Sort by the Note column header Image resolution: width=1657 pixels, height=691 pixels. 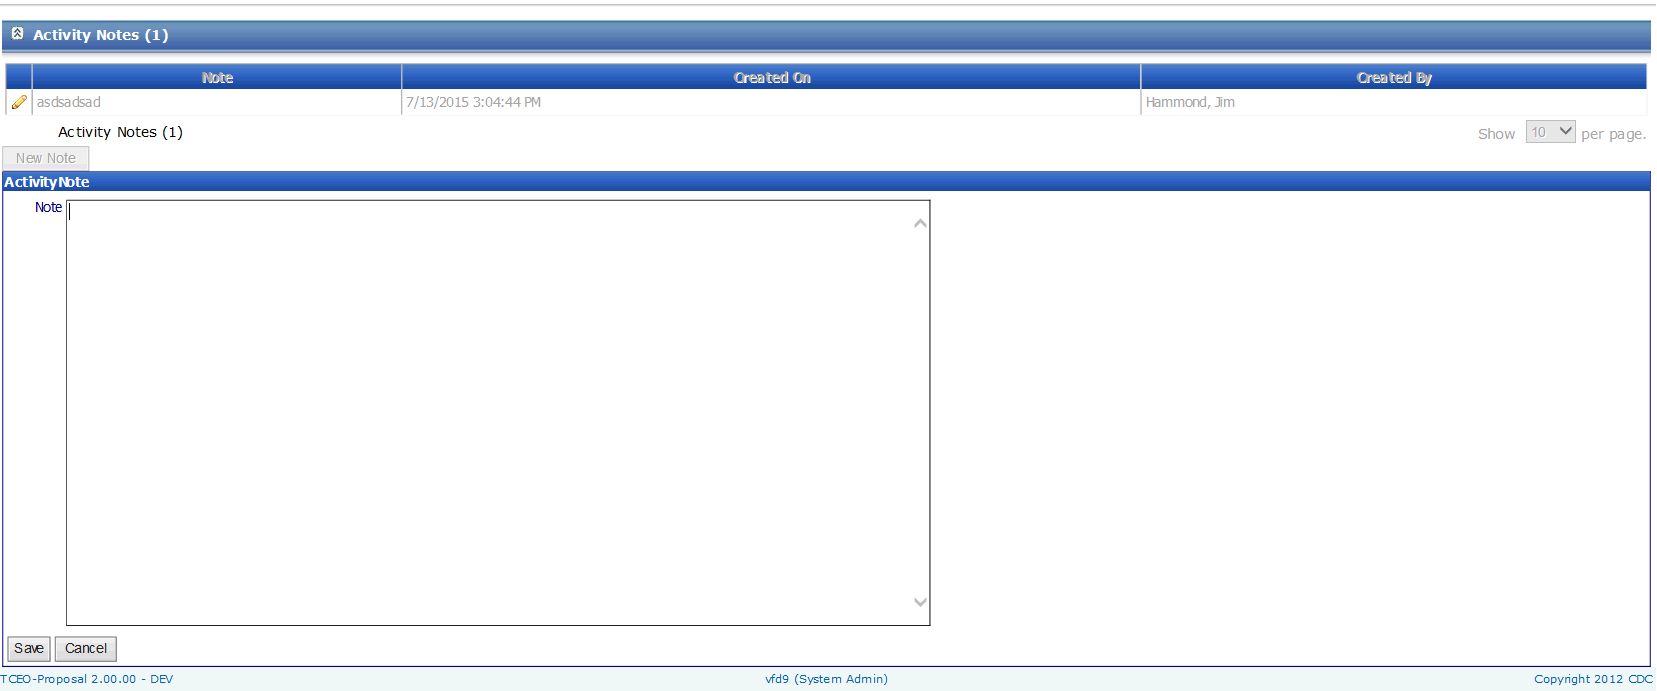[217, 78]
